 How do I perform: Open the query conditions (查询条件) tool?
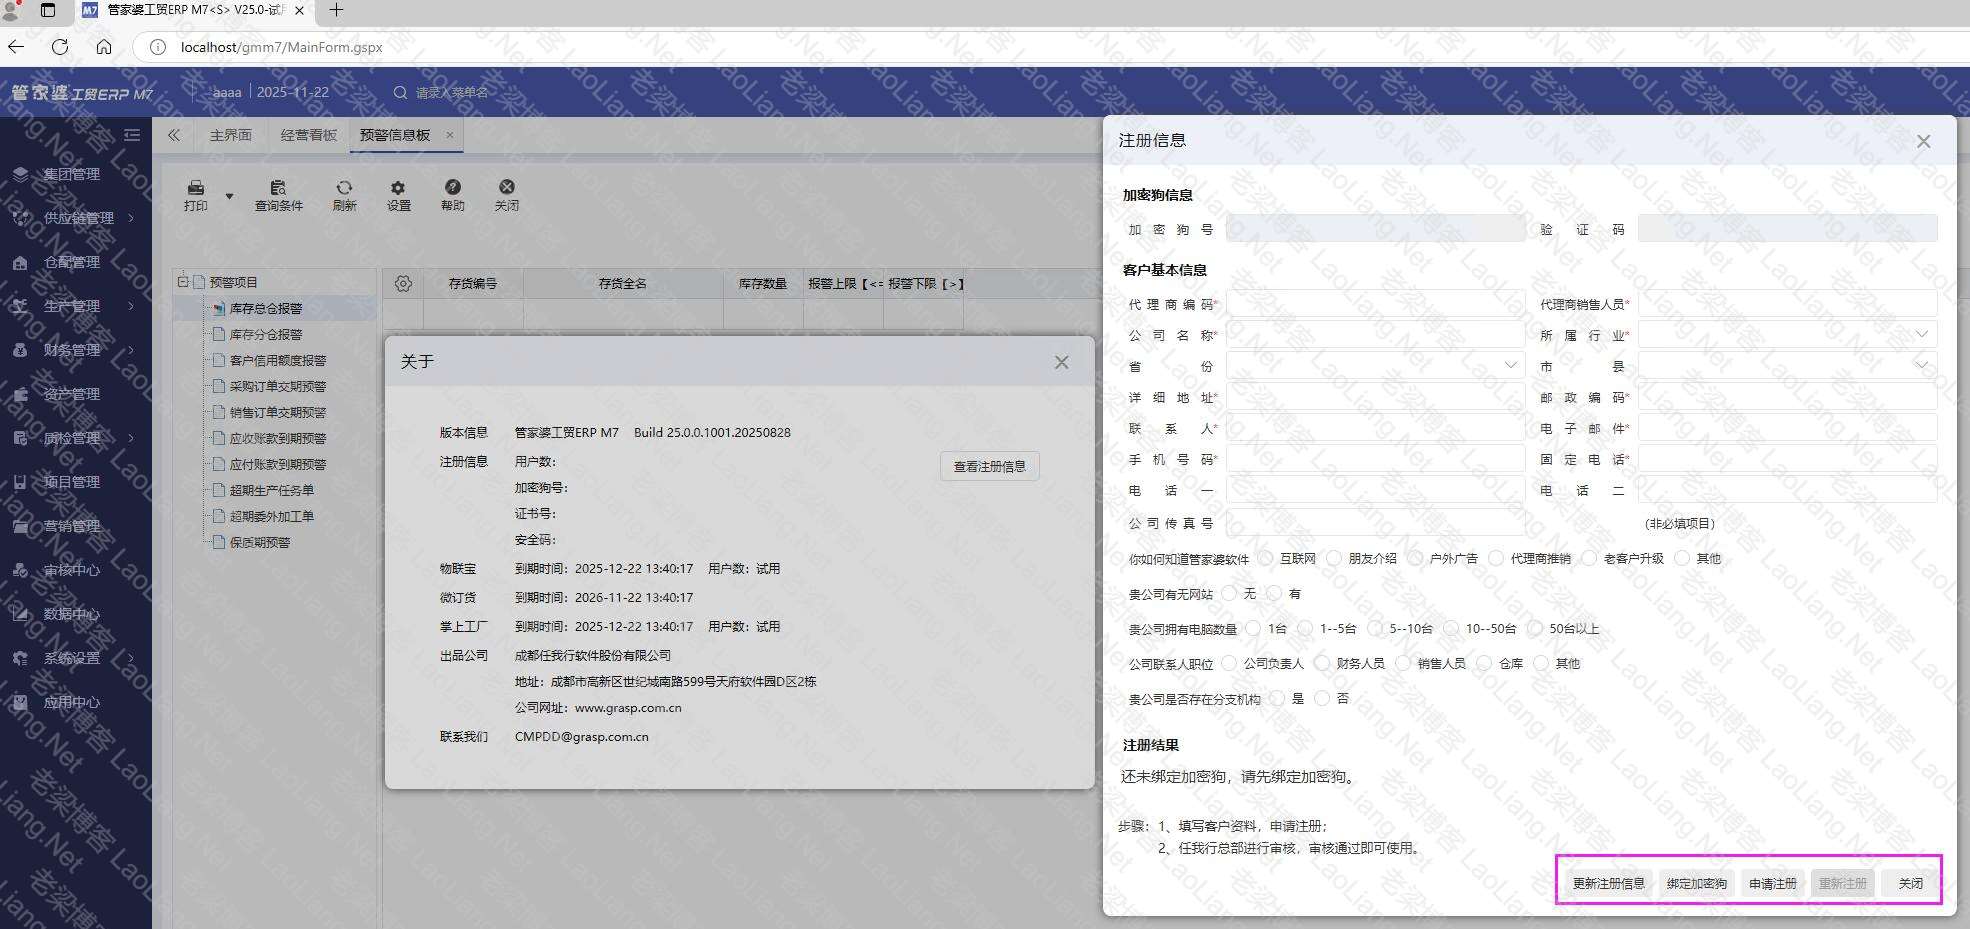coord(278,188)
